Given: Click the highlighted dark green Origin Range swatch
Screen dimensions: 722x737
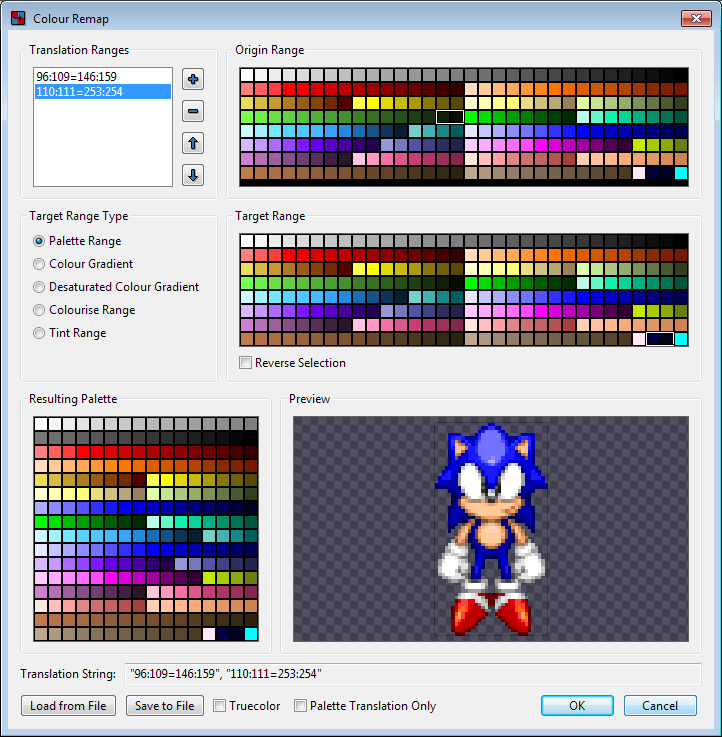Looking at the screenshot, I should point(450,117).
